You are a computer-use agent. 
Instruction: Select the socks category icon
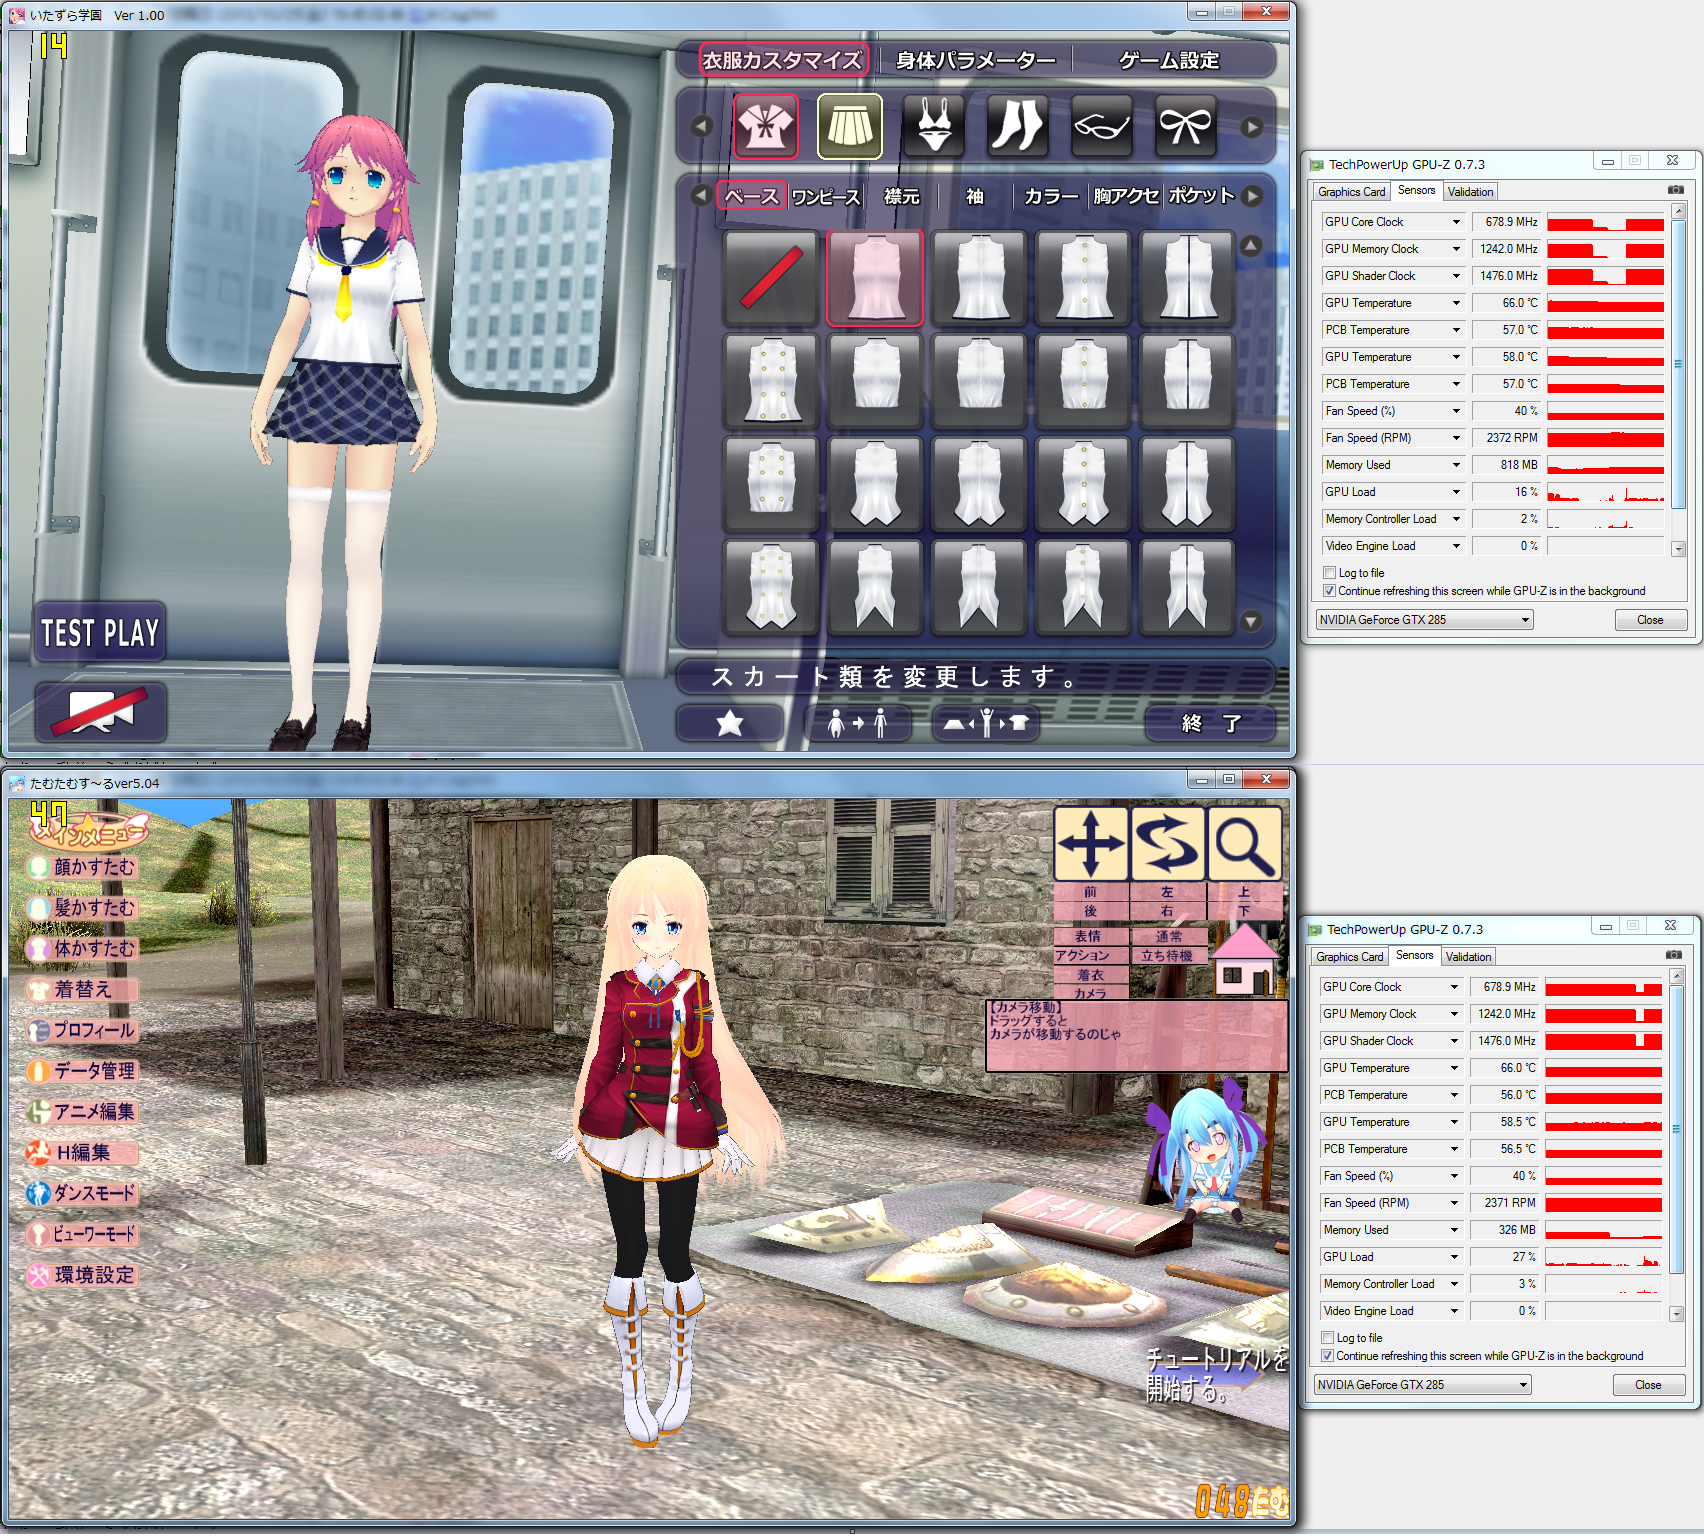[x=1017, y=127]
